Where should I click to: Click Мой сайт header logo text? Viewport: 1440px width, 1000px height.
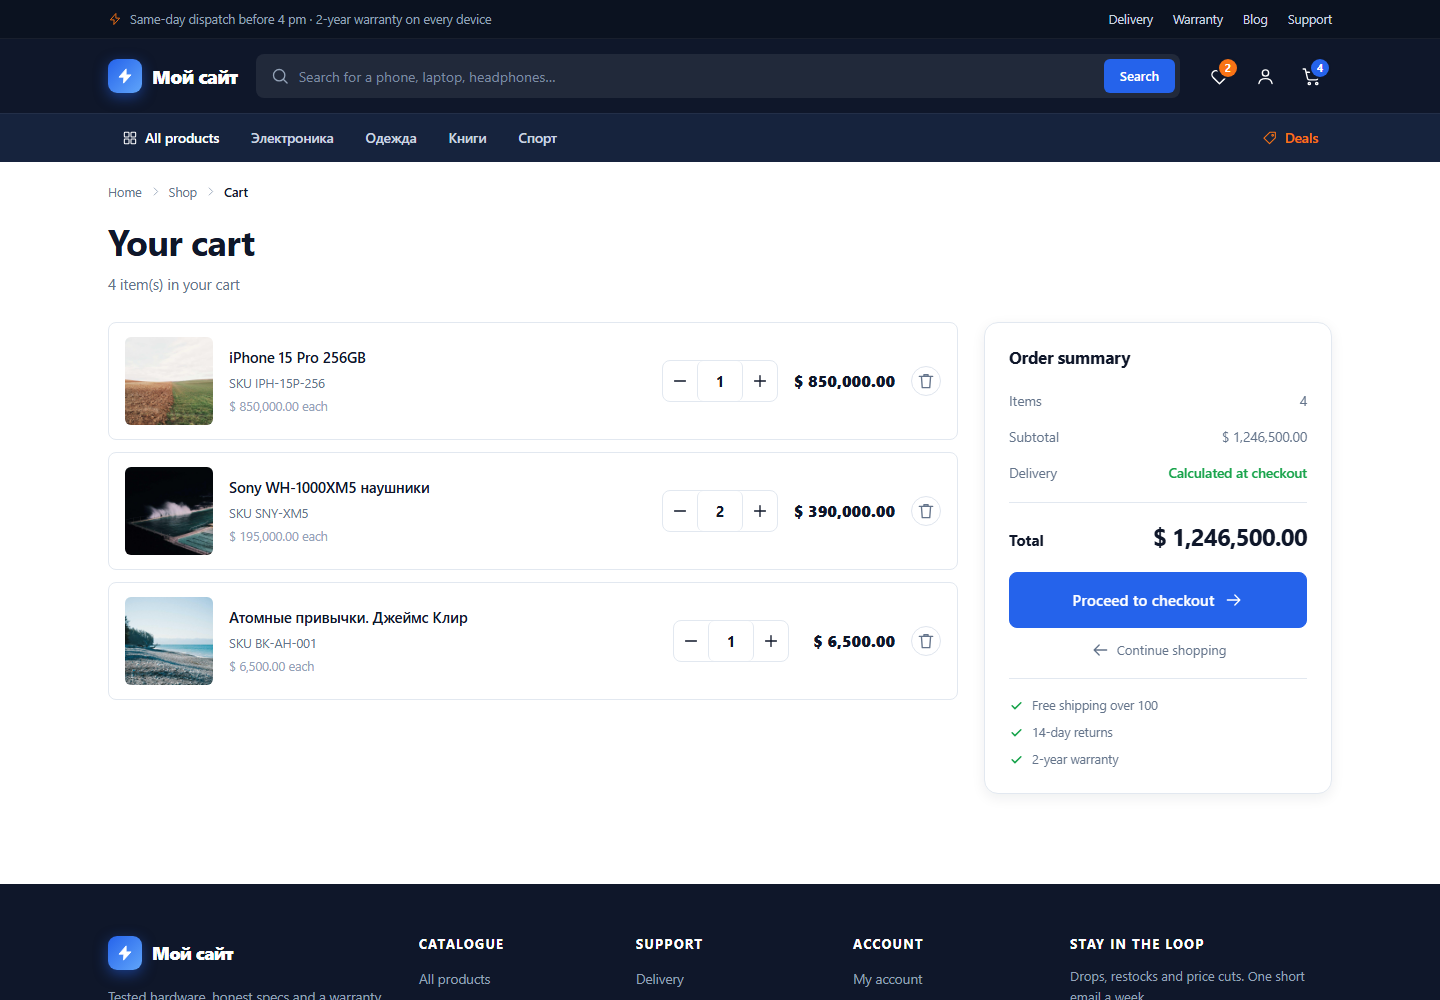195,77
